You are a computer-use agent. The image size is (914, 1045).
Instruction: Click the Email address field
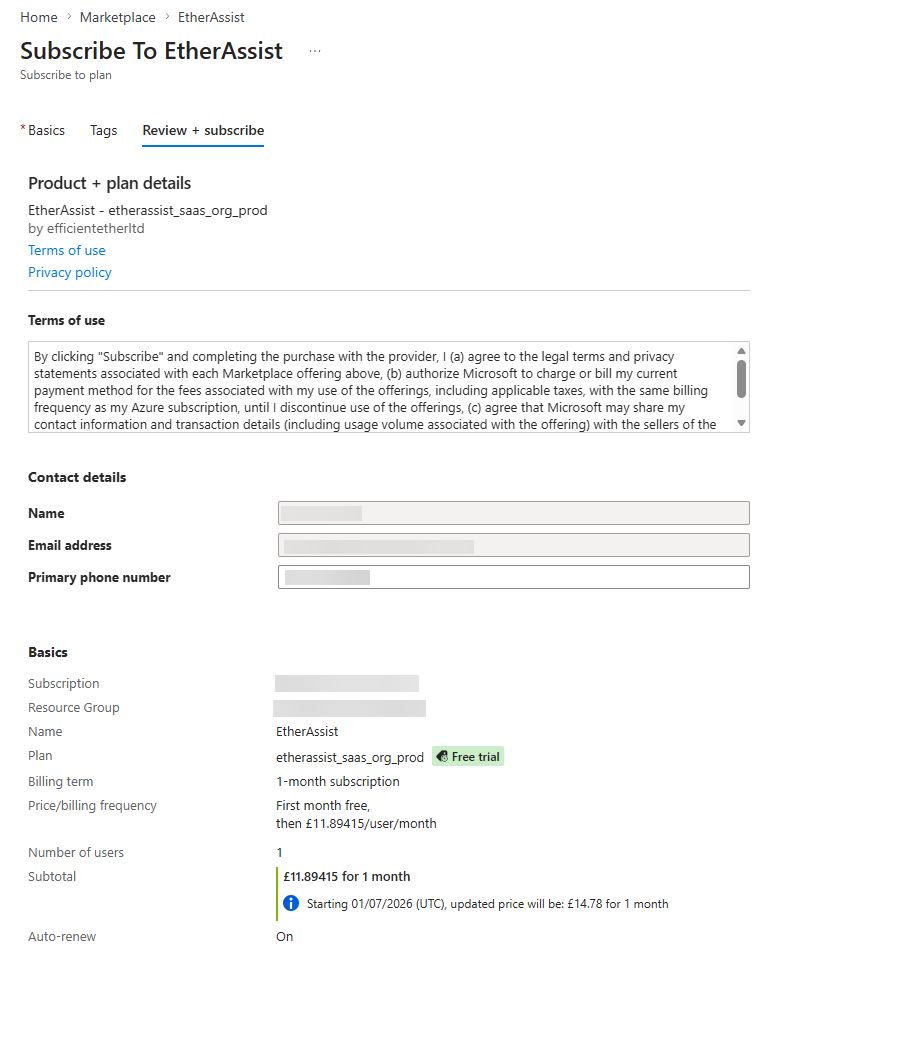point(513,545)
